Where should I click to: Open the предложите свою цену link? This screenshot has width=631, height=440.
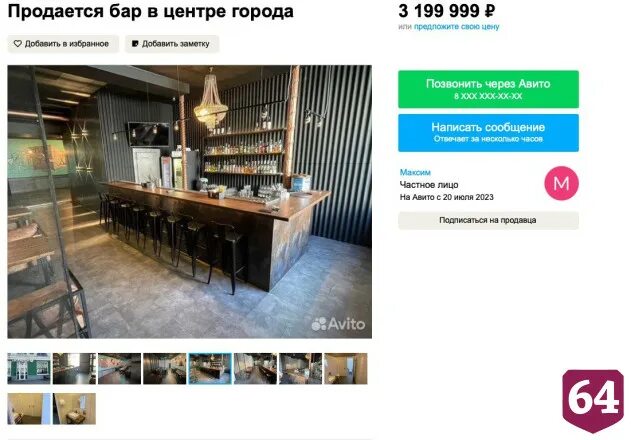(x=456, y=27)
